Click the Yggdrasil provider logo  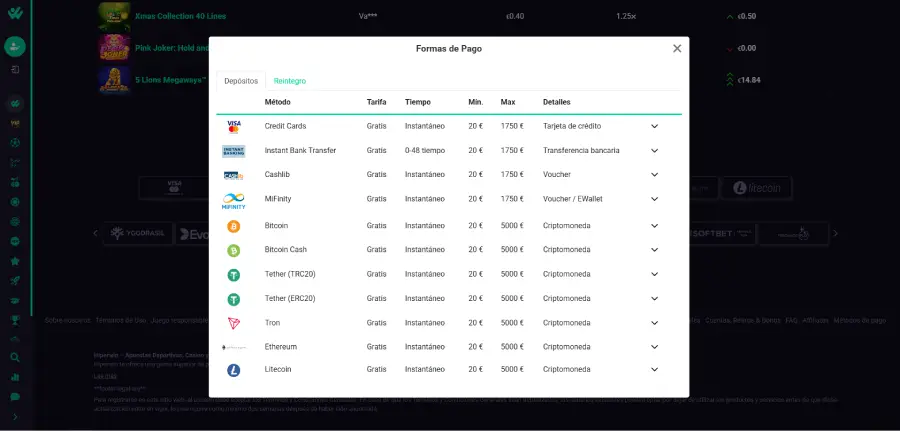[x=138, y=234]
